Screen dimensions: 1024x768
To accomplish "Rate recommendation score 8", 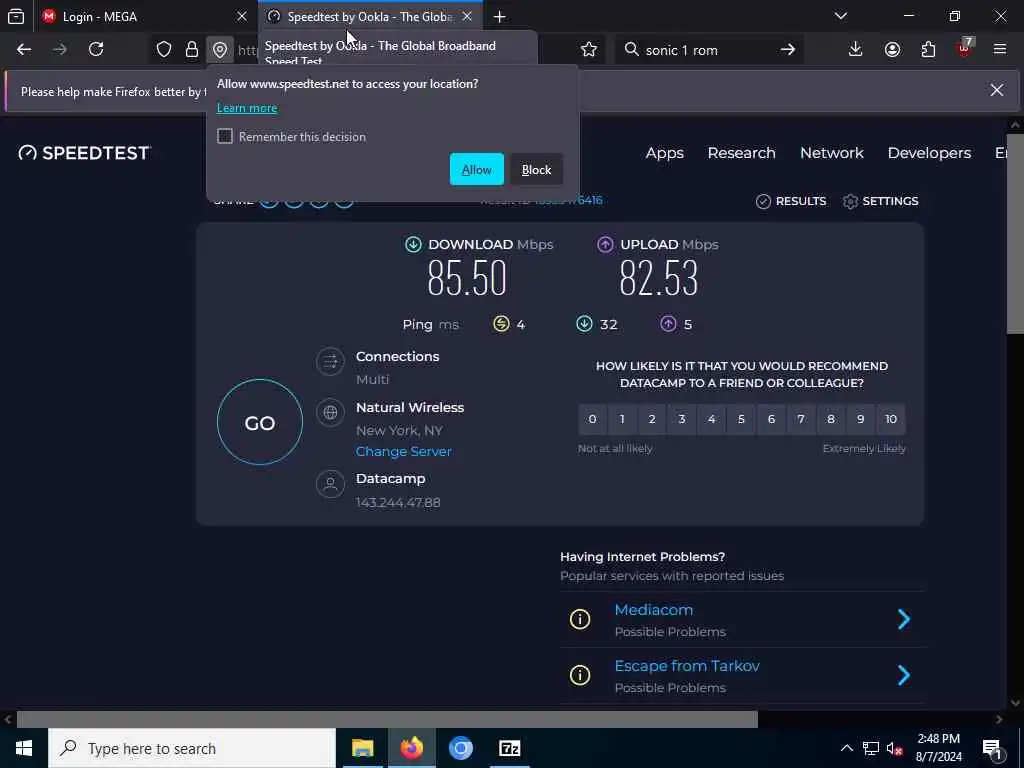I will pyautogui.click(x=831, y=419).
